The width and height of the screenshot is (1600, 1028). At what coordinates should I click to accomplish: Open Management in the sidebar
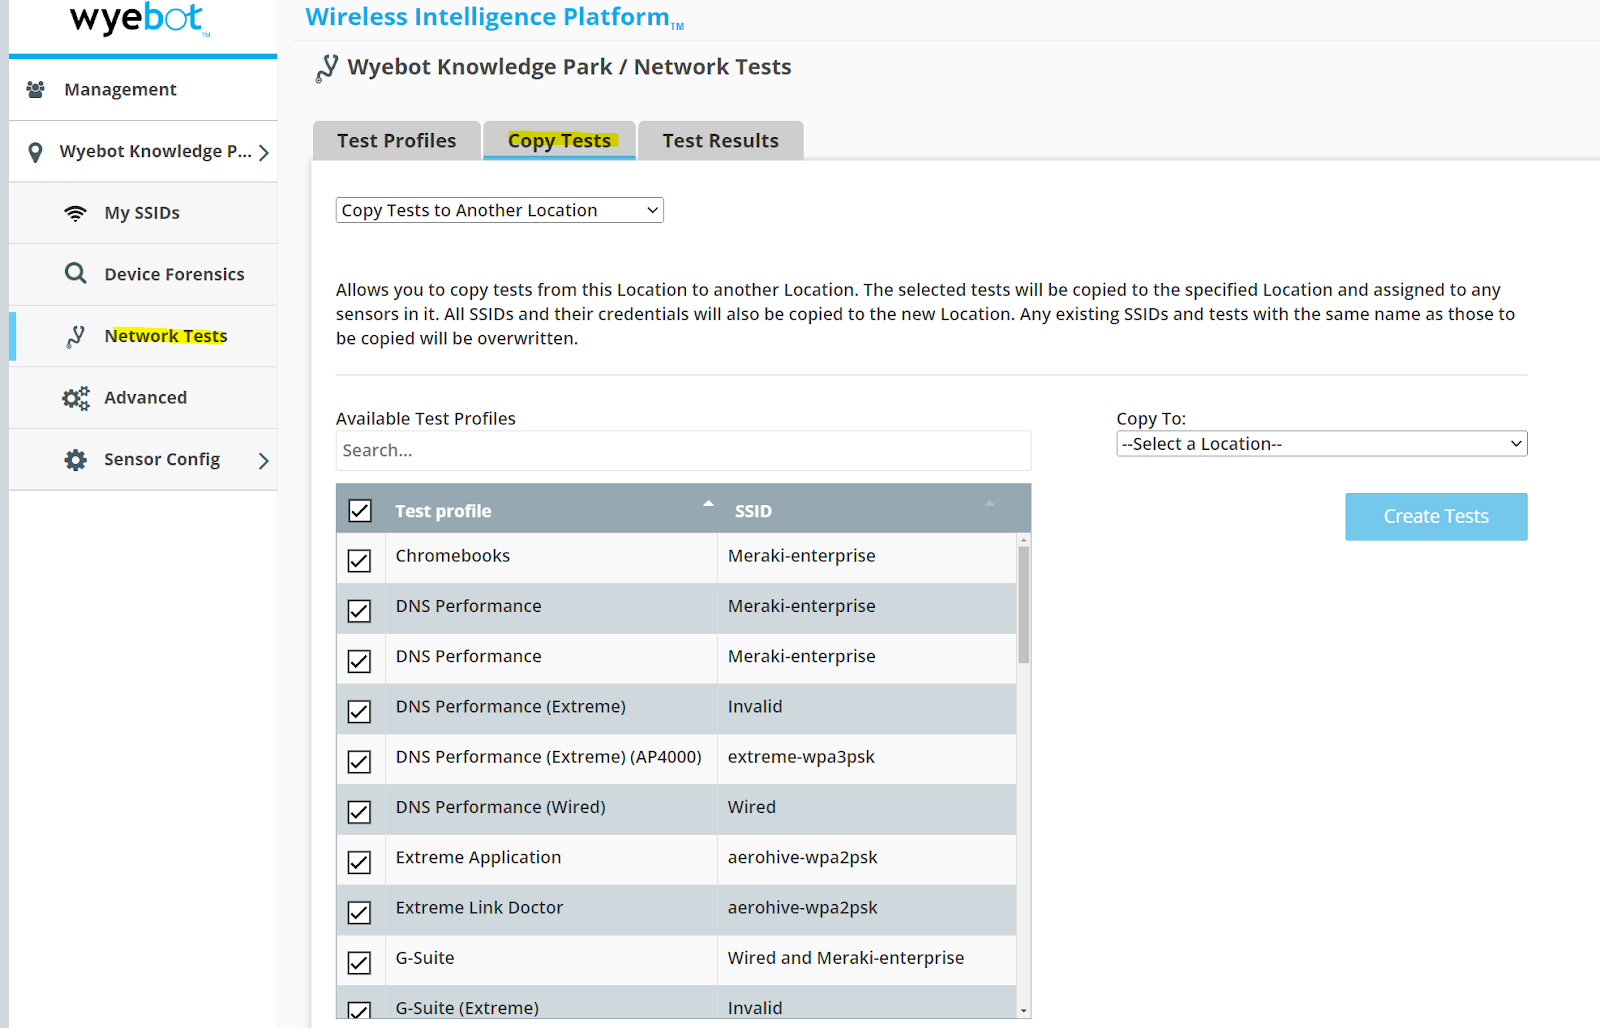tap(143, 90)
